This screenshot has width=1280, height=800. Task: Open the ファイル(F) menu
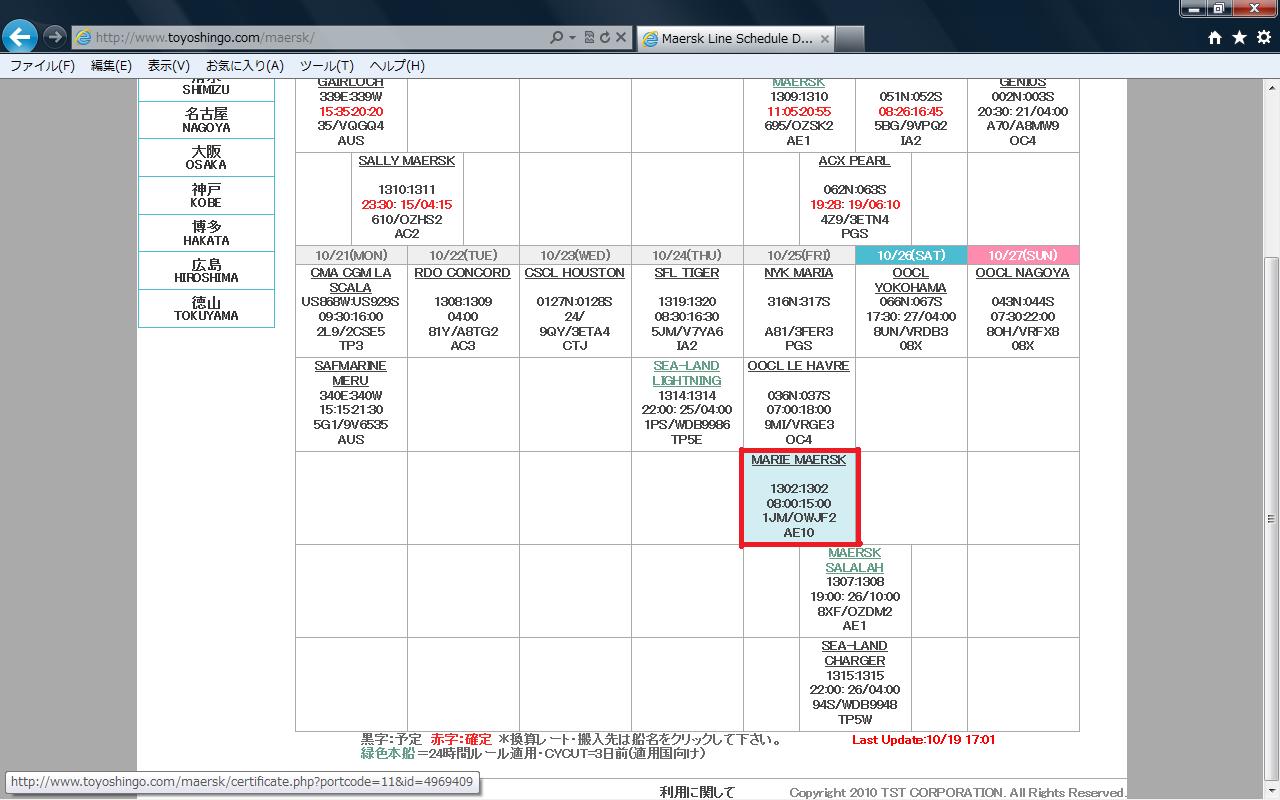tap(42, 66)
